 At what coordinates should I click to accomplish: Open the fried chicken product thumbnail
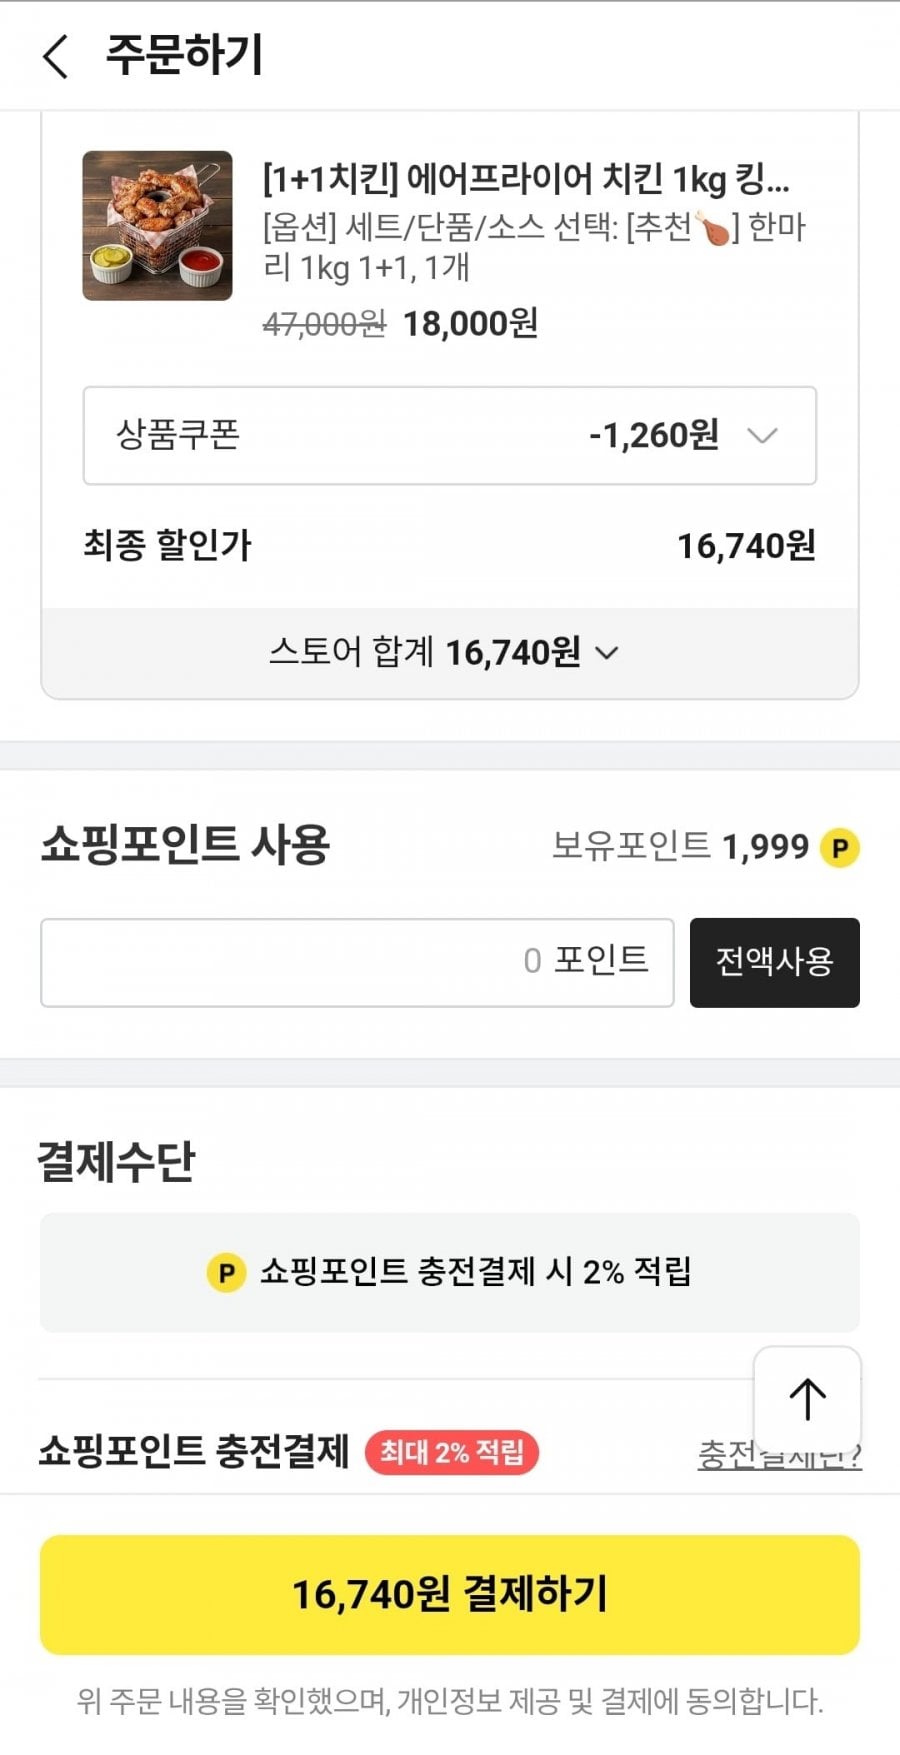pos(157,226)
